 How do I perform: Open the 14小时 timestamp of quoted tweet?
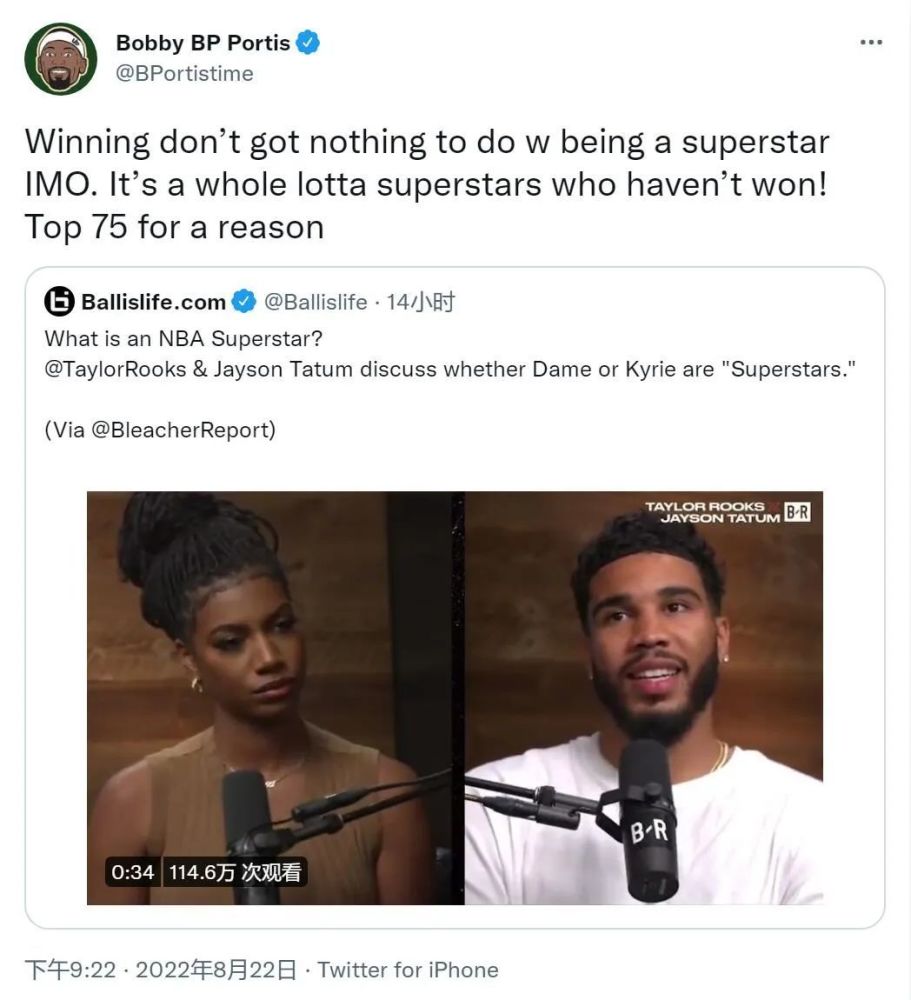point(420,302)
